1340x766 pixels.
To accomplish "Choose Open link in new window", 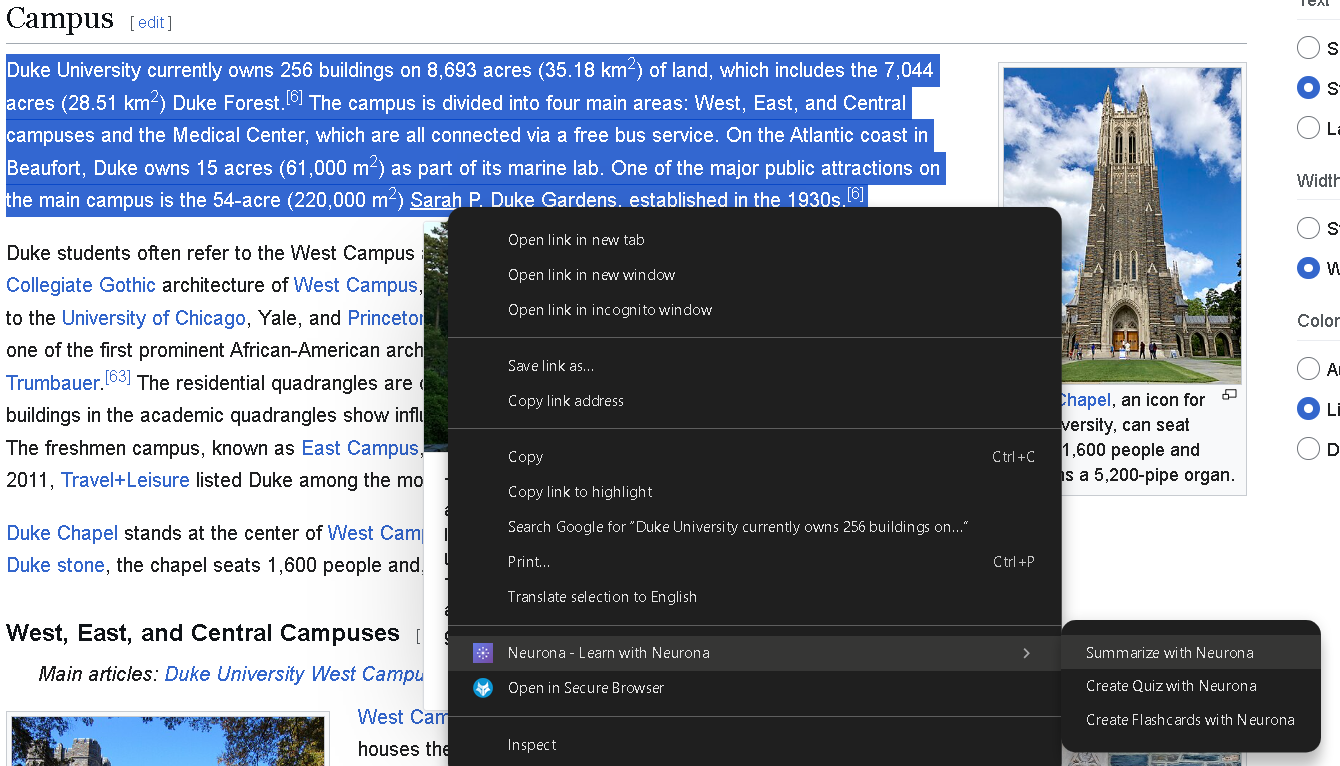I will pos(754,275).
